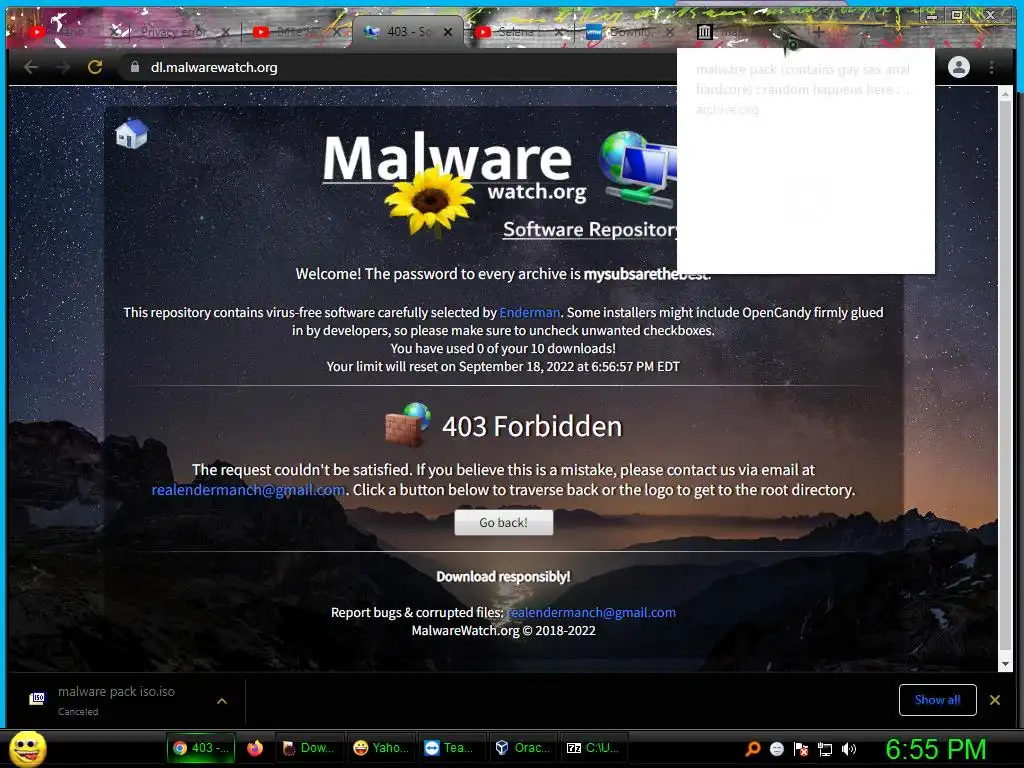
Task: Reload the page with refresh icon
Action: coord(95,67)
